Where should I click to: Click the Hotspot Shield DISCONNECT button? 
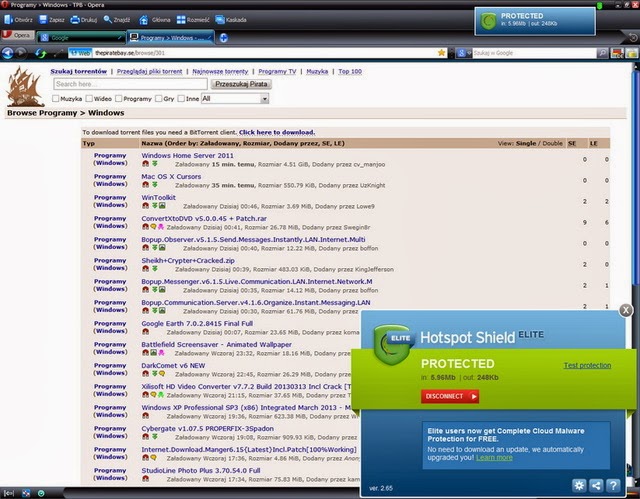click(x=450, y=396)
